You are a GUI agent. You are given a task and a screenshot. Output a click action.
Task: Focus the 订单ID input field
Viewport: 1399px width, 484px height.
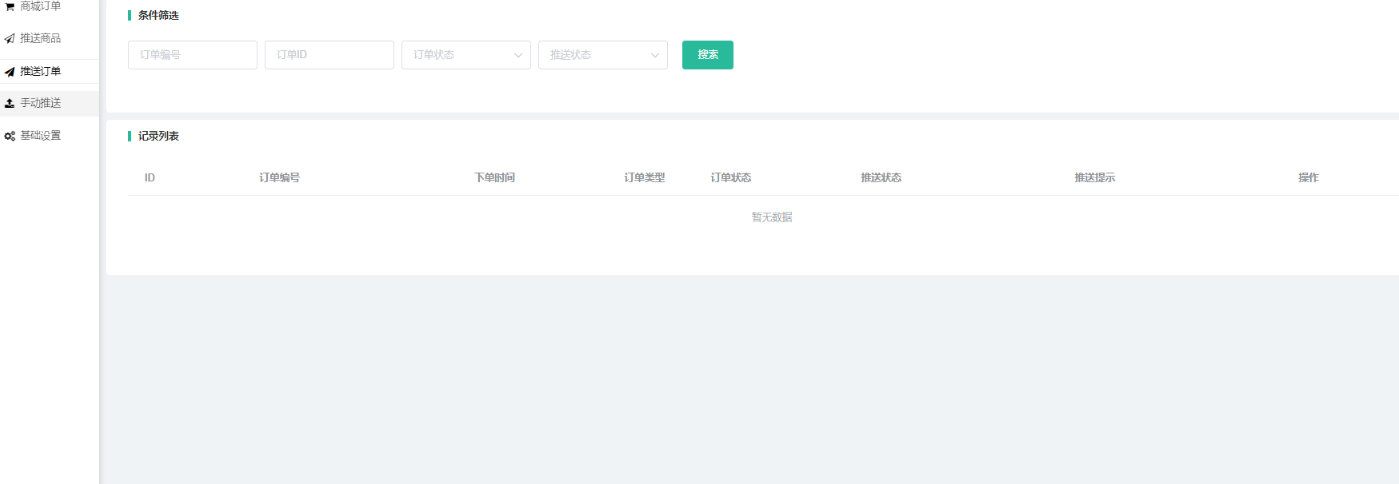[x=329, y=55]
